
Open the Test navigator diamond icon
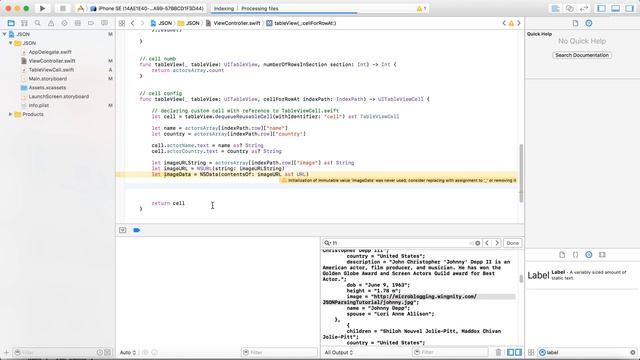click(x=64, y=23)
